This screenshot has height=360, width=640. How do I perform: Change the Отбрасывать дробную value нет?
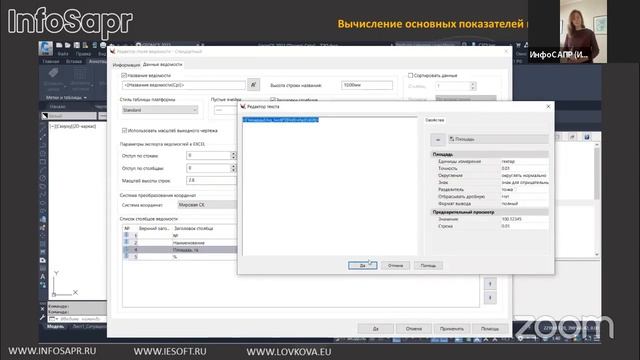(524, 196)
